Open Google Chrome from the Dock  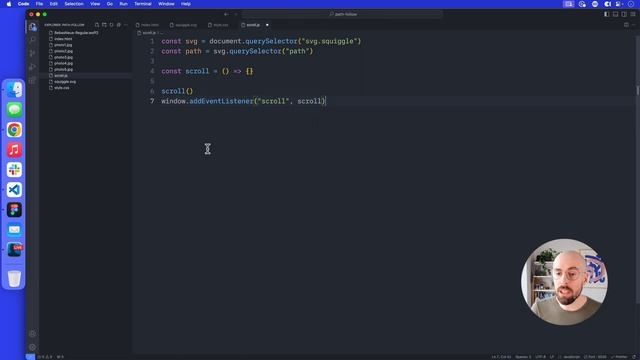[14, 130]
